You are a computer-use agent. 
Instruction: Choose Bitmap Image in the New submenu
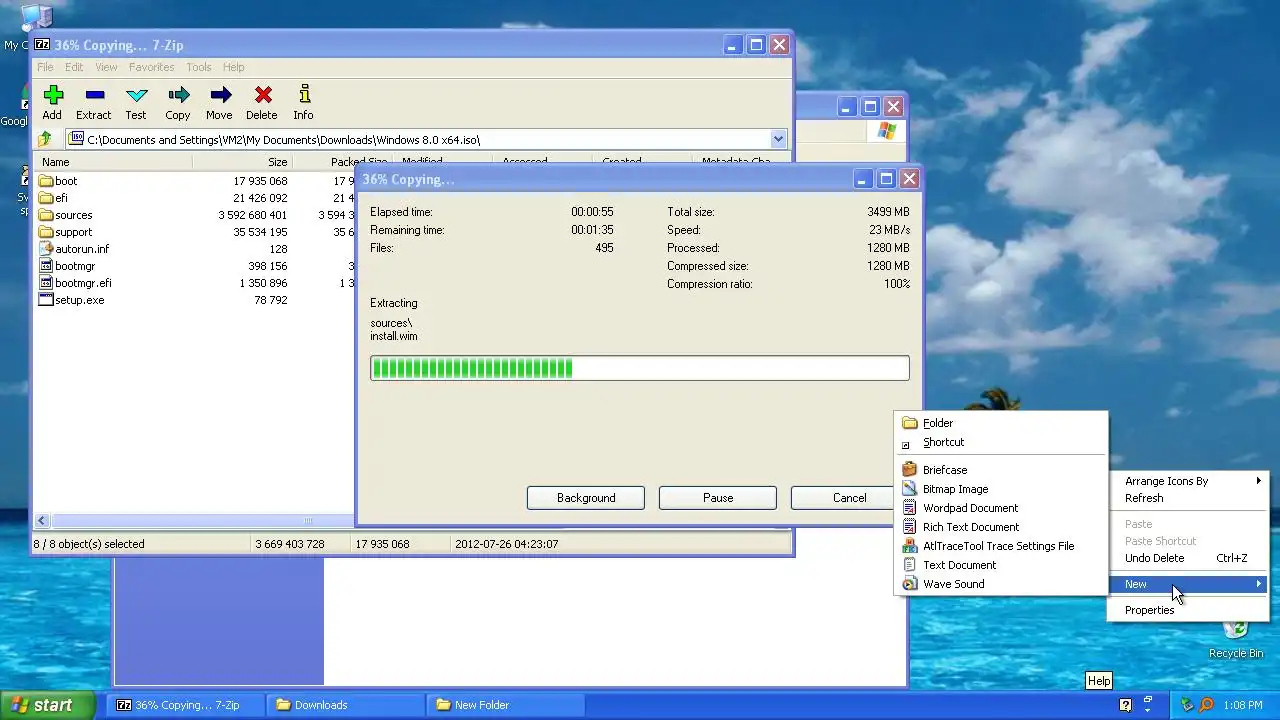click(x=1001, y=489)
